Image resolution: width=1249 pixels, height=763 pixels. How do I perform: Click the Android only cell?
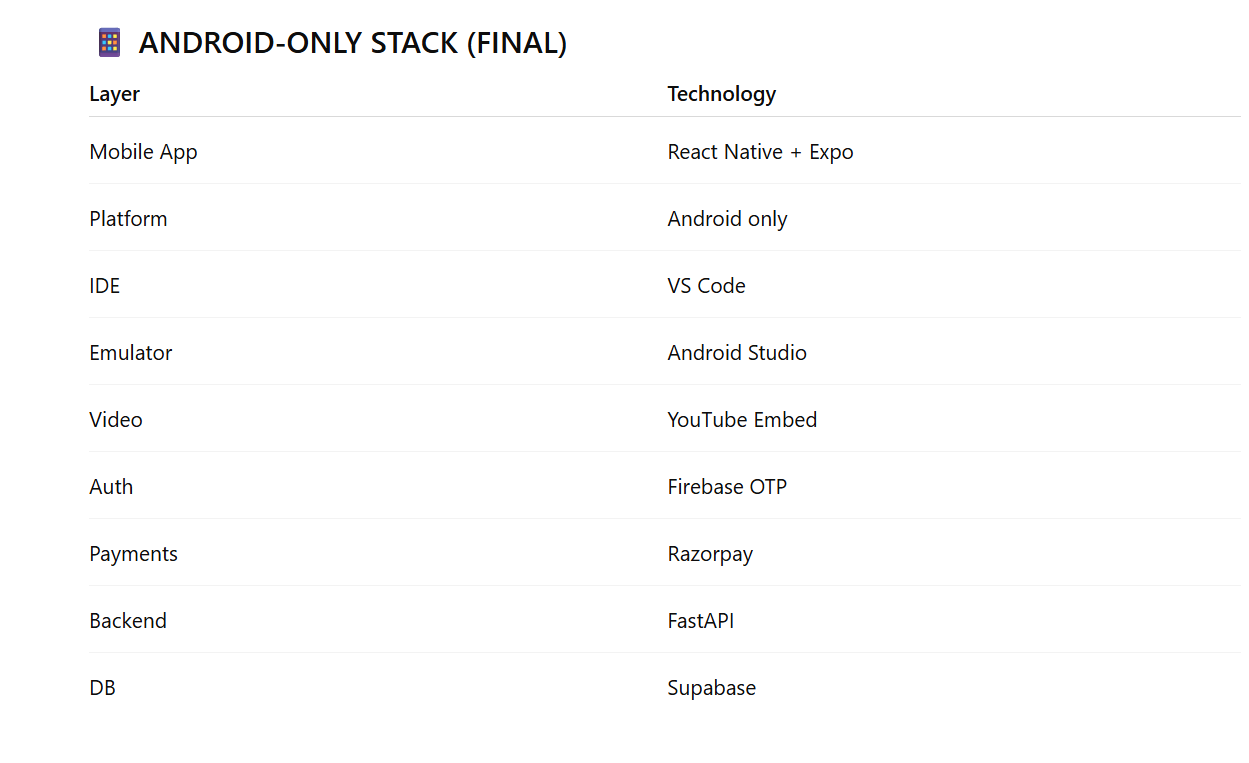tap(727, 219)
